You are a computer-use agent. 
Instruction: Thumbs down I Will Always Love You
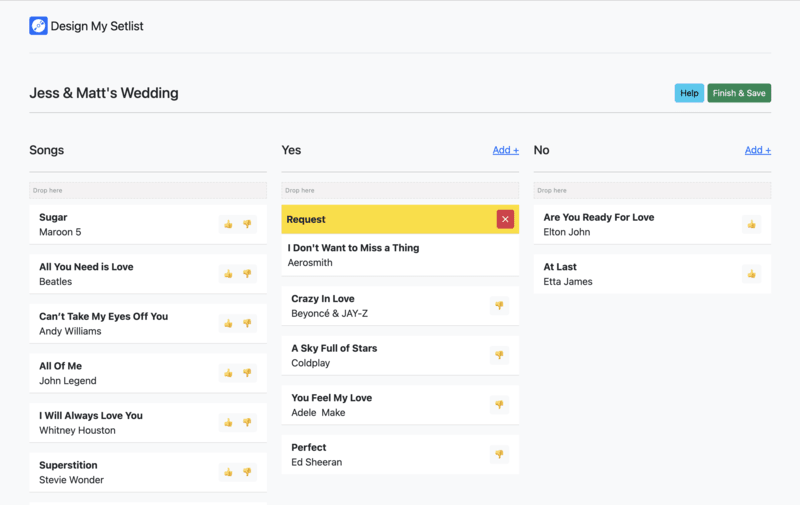click(x=247, y=422)
